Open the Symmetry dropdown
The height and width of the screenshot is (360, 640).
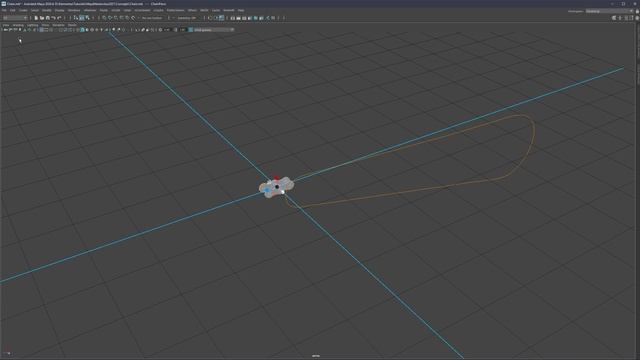pos(187,18)
